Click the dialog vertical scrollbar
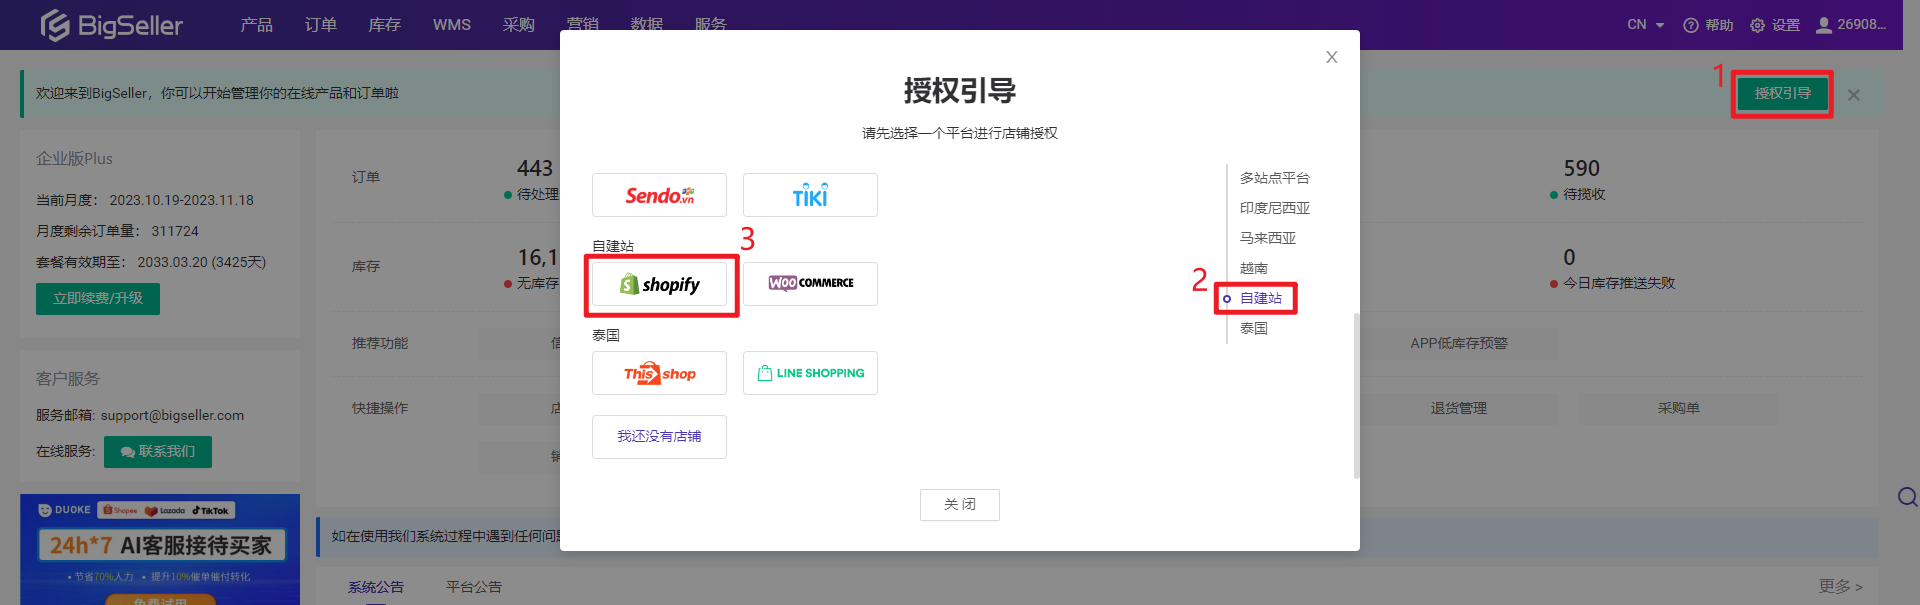The image size is (1920, 605). click(1356, 396)
